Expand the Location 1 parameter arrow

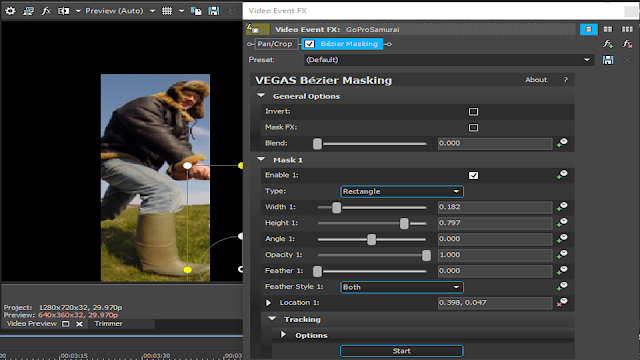pos(269,303)
